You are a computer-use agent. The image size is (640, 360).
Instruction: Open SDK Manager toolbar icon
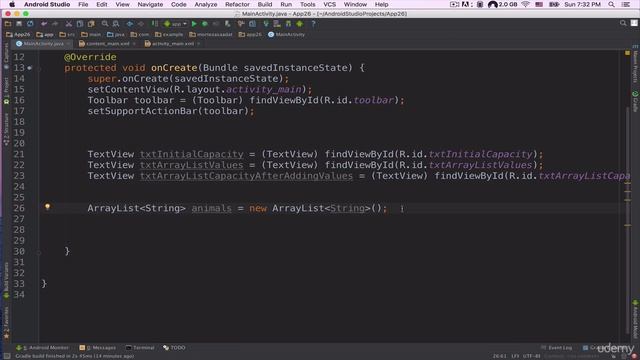coord(289,24)
